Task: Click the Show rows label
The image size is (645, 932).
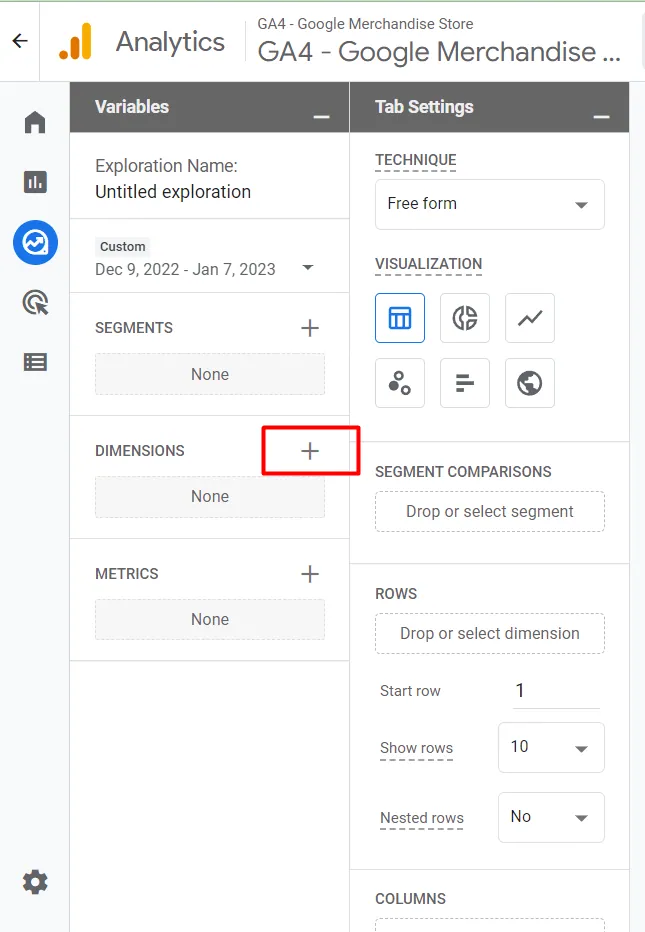Action: point(416,748)
